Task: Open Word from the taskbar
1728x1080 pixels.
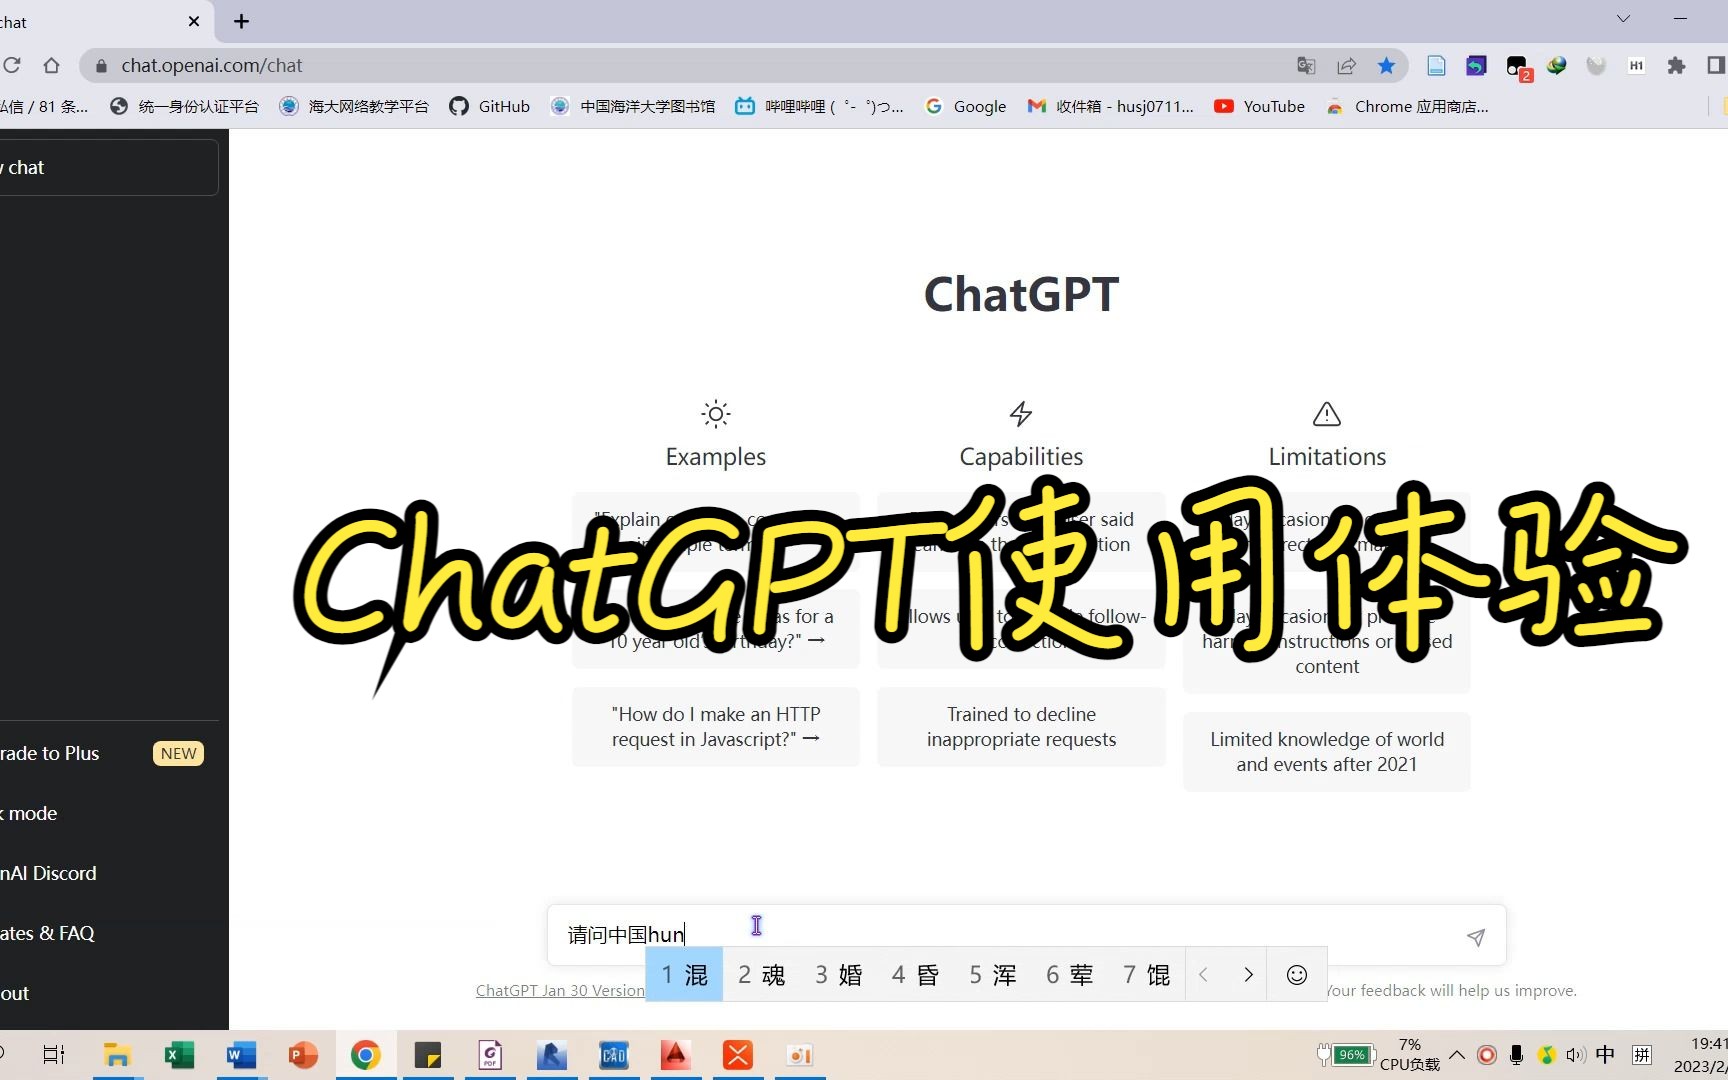Action: click(x=241, y=1055)
